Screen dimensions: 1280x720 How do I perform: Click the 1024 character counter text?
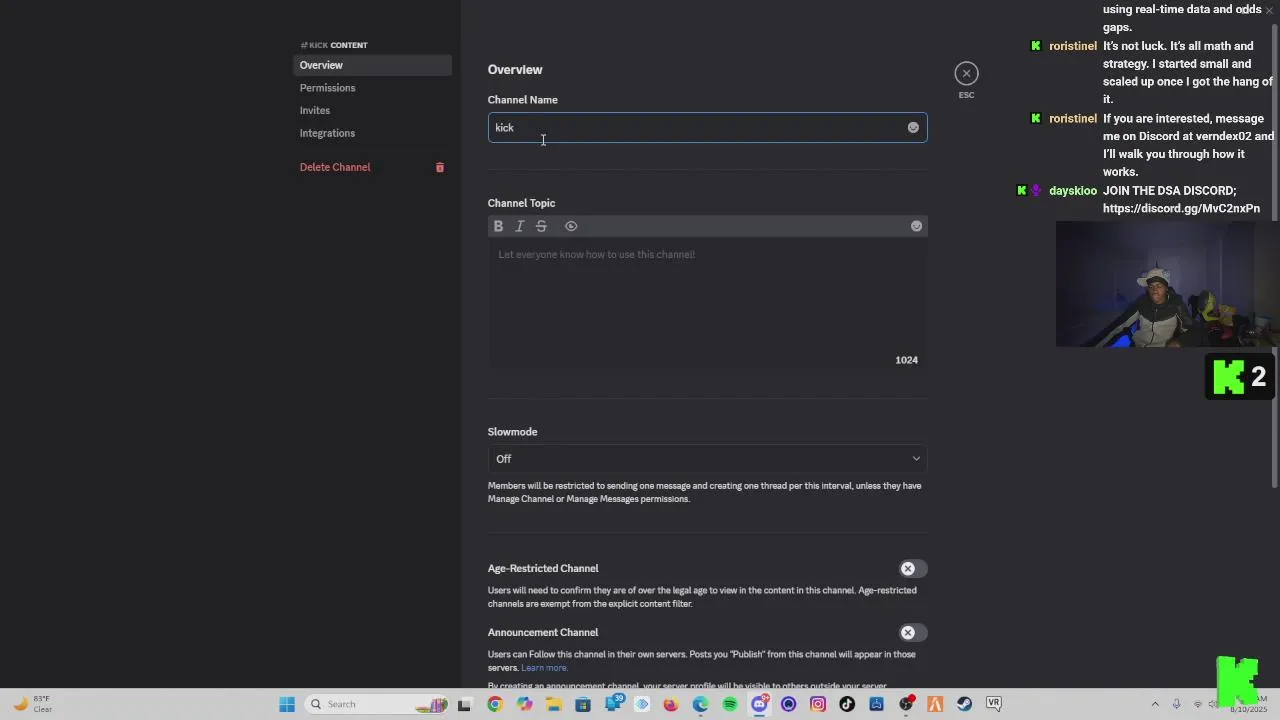coord(906,360)
